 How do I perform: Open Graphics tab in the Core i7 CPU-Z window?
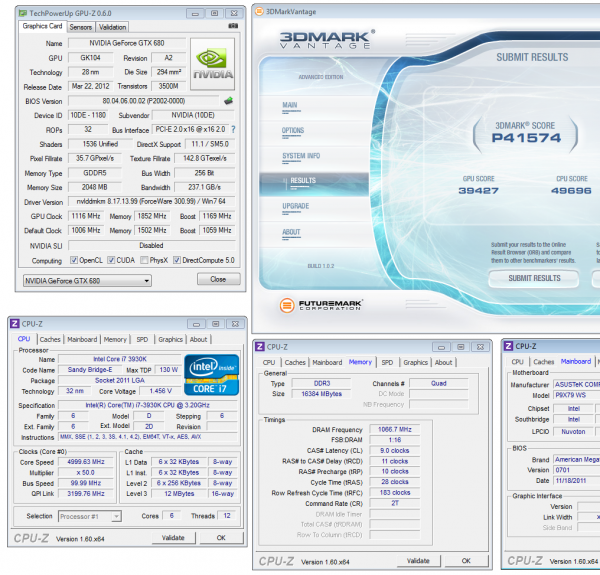click(170, 339)
